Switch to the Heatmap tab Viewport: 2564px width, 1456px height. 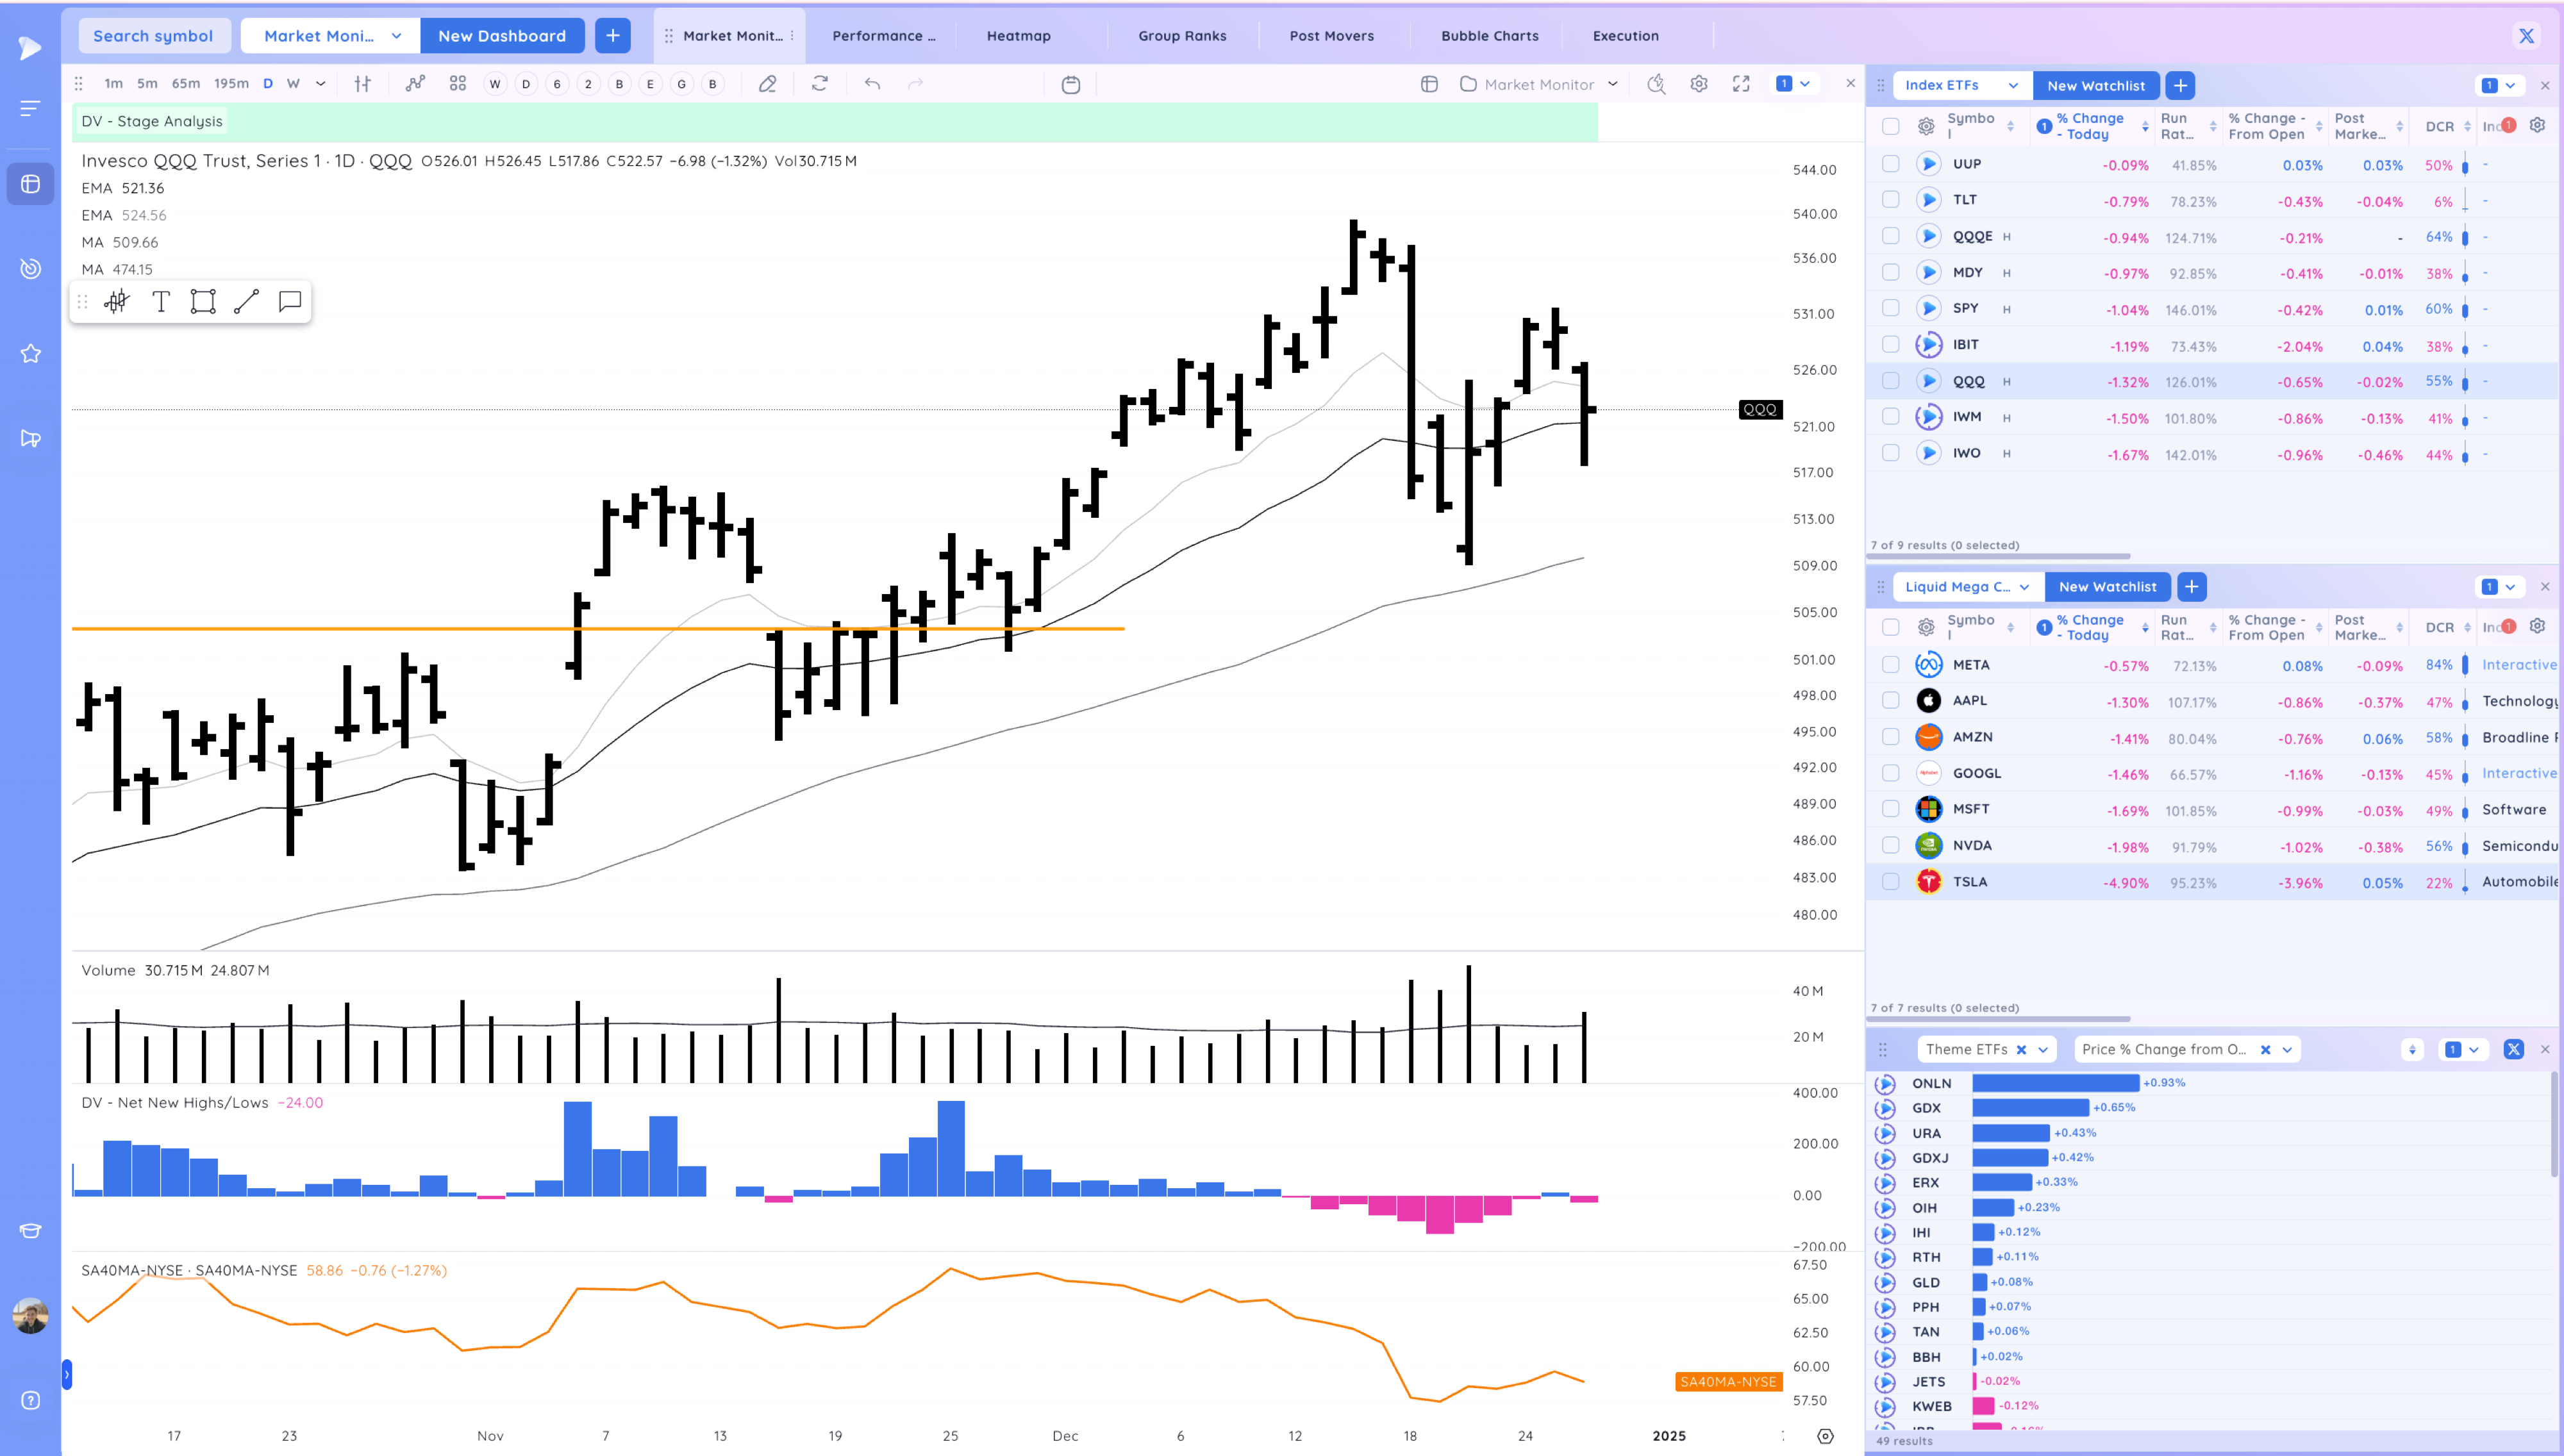pos(1018,36)
